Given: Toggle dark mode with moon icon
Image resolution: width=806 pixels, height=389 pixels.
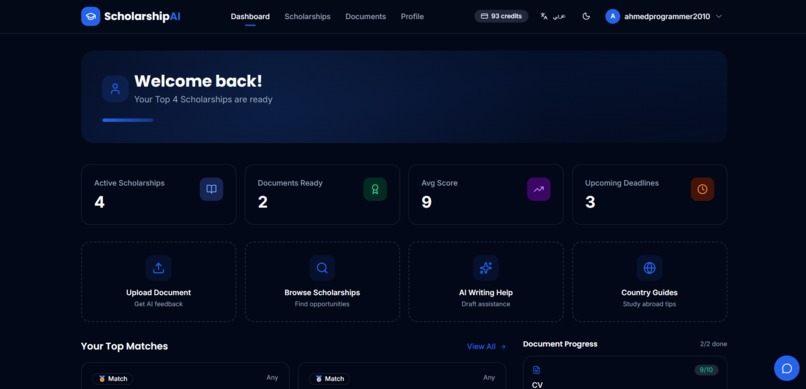Looking at the screenshot, I should point(586,16).
